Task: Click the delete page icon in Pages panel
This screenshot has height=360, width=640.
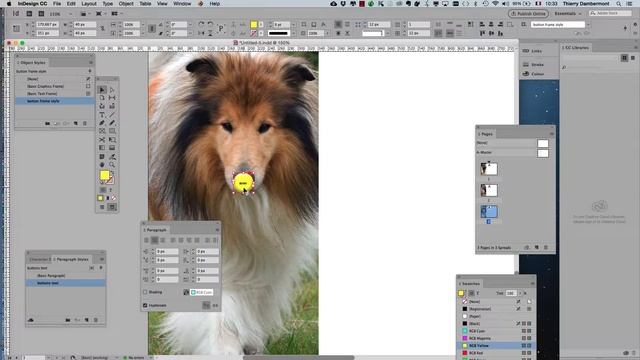Action: [546, 247]
